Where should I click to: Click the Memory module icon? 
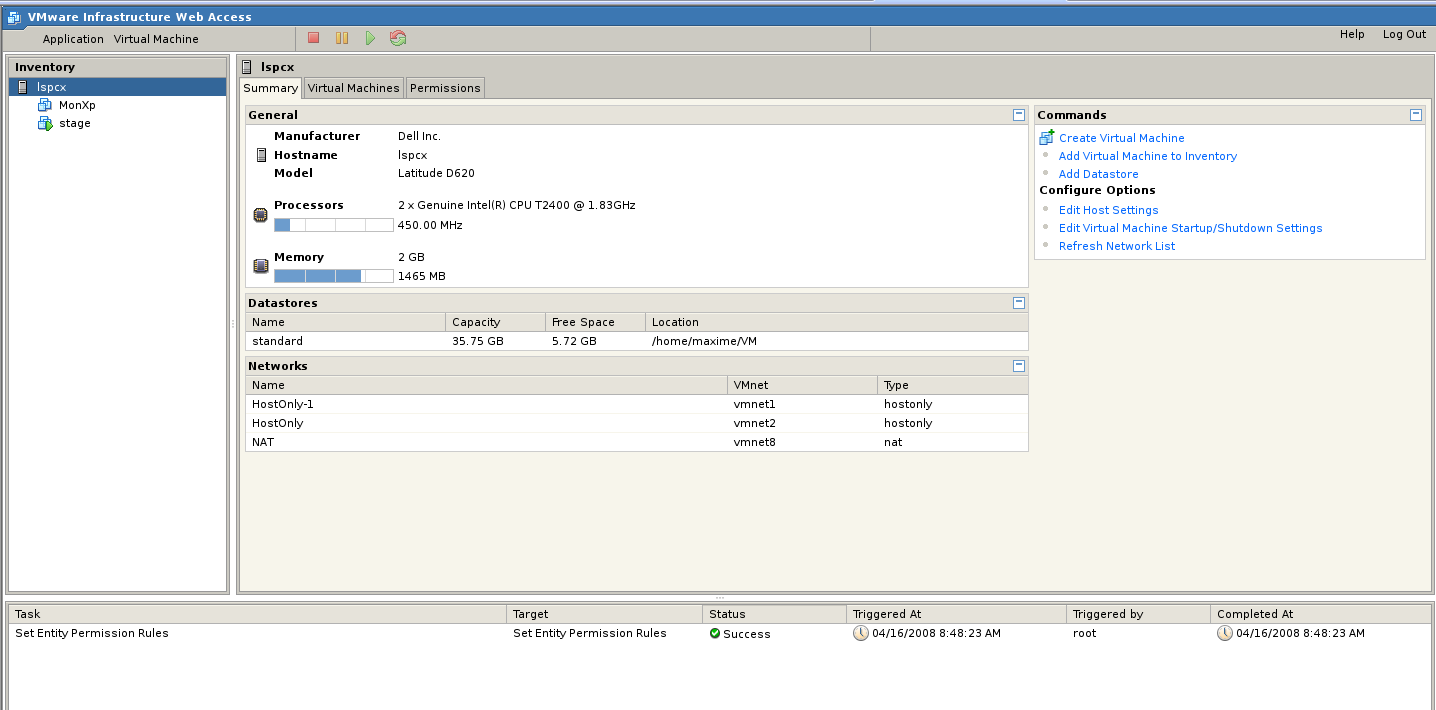[261, 266]
